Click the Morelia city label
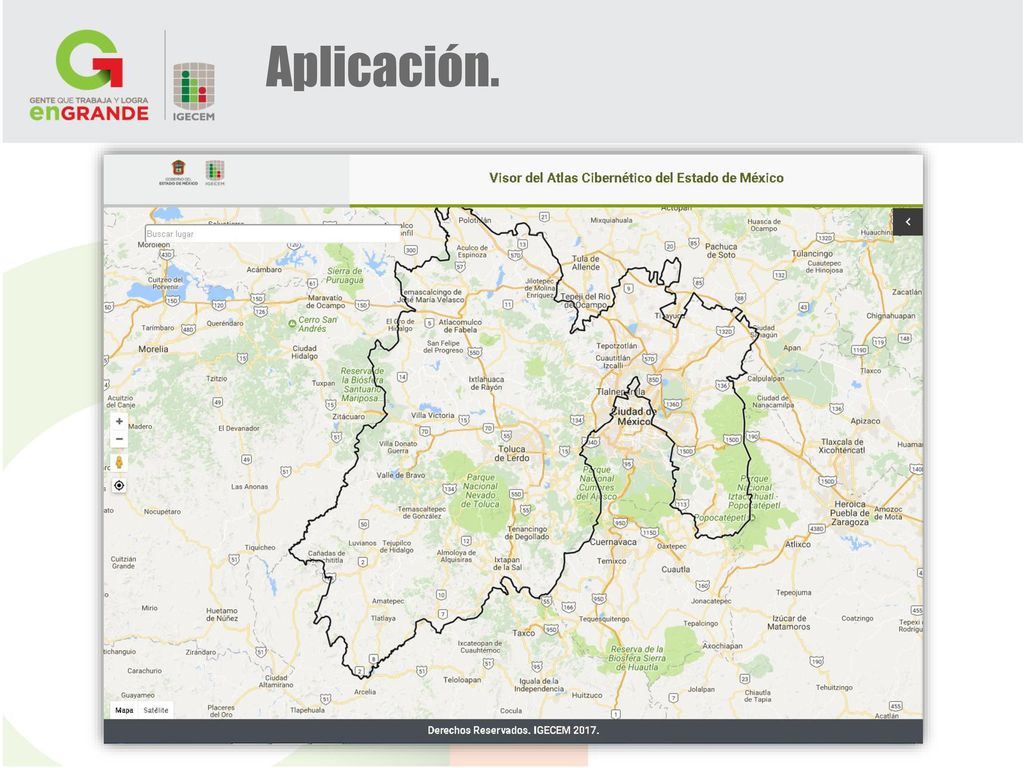Image resolution: width=1024 pixels, height=768 pixels. (153, 349)
